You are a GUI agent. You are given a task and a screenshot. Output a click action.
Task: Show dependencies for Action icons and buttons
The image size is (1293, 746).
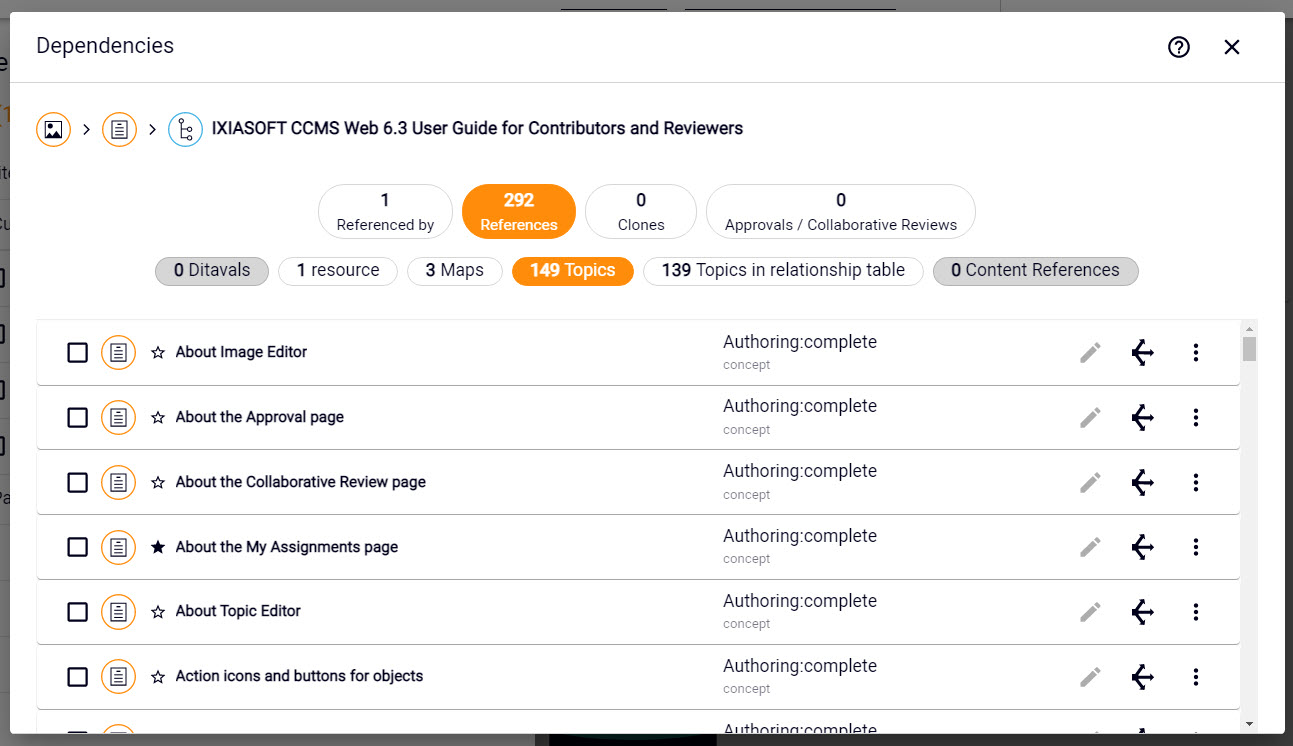tap(1143, 677)
